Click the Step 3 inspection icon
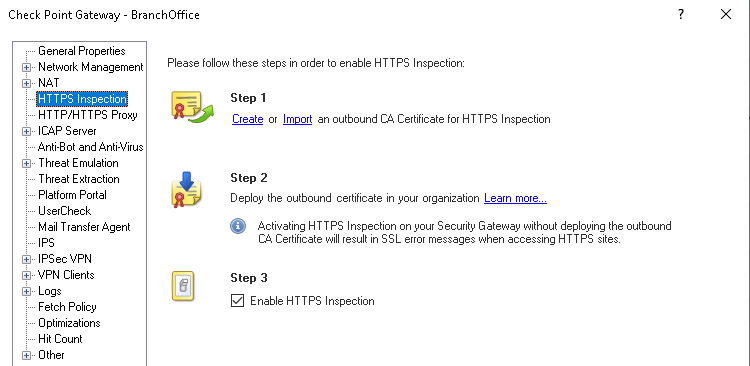Viewport: 750px width, 366px height. [x=183, y=287]
